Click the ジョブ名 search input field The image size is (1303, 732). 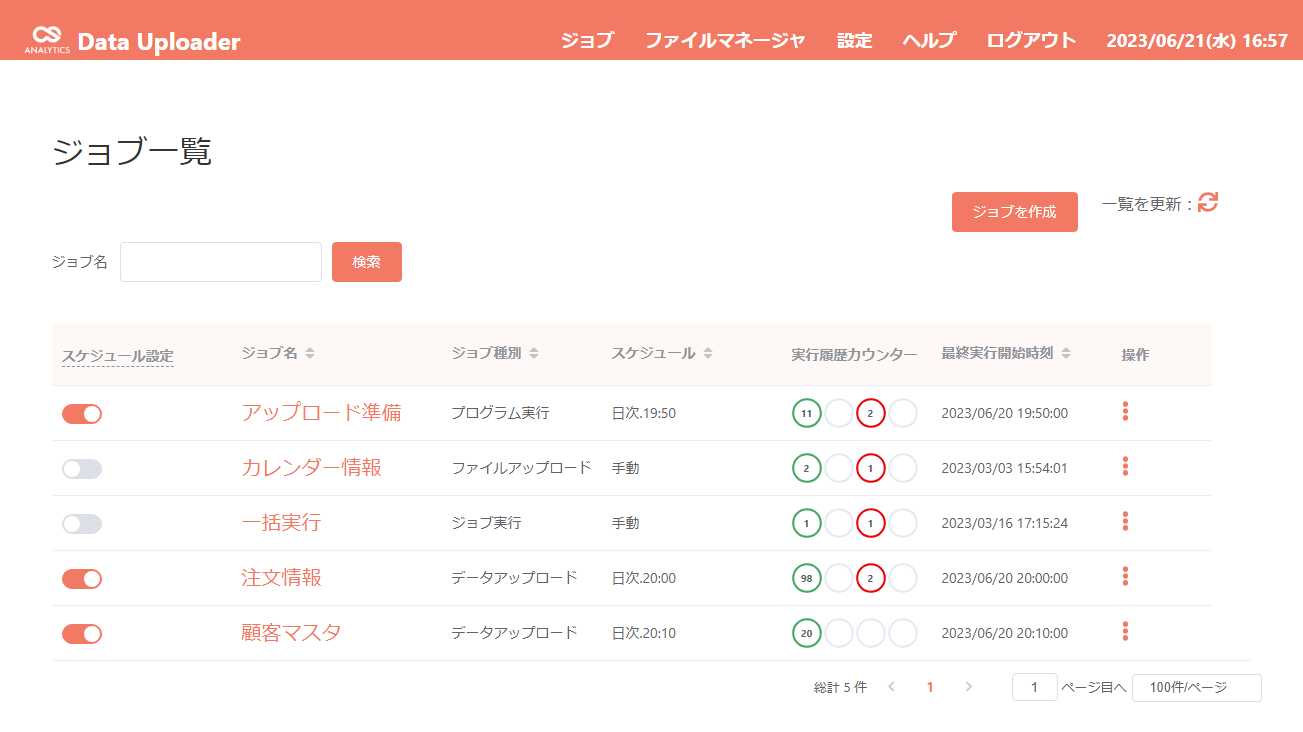point(221,262)
